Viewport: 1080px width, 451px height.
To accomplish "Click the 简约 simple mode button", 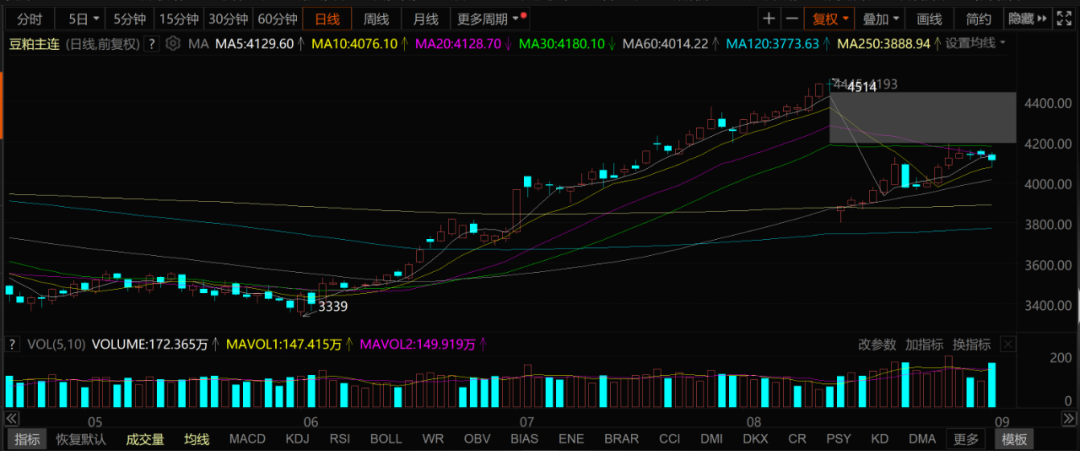I will pyautogui.click(x=978, y=19).
